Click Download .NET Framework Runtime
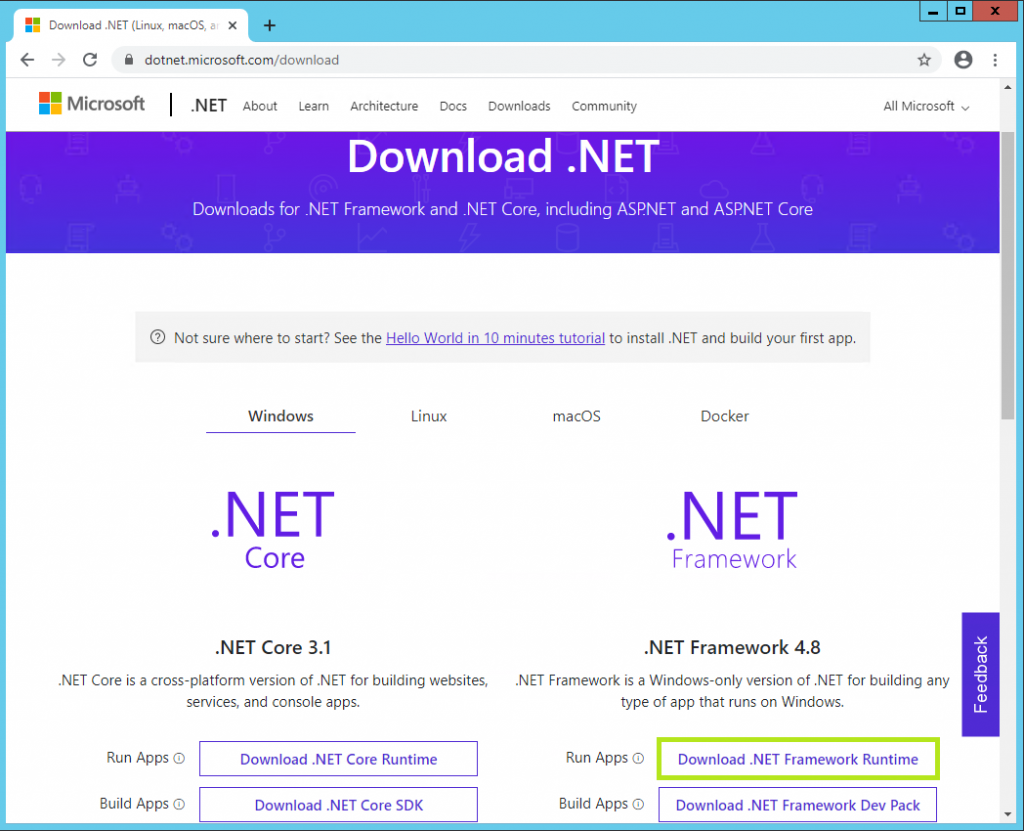 (x=797, y=758)
